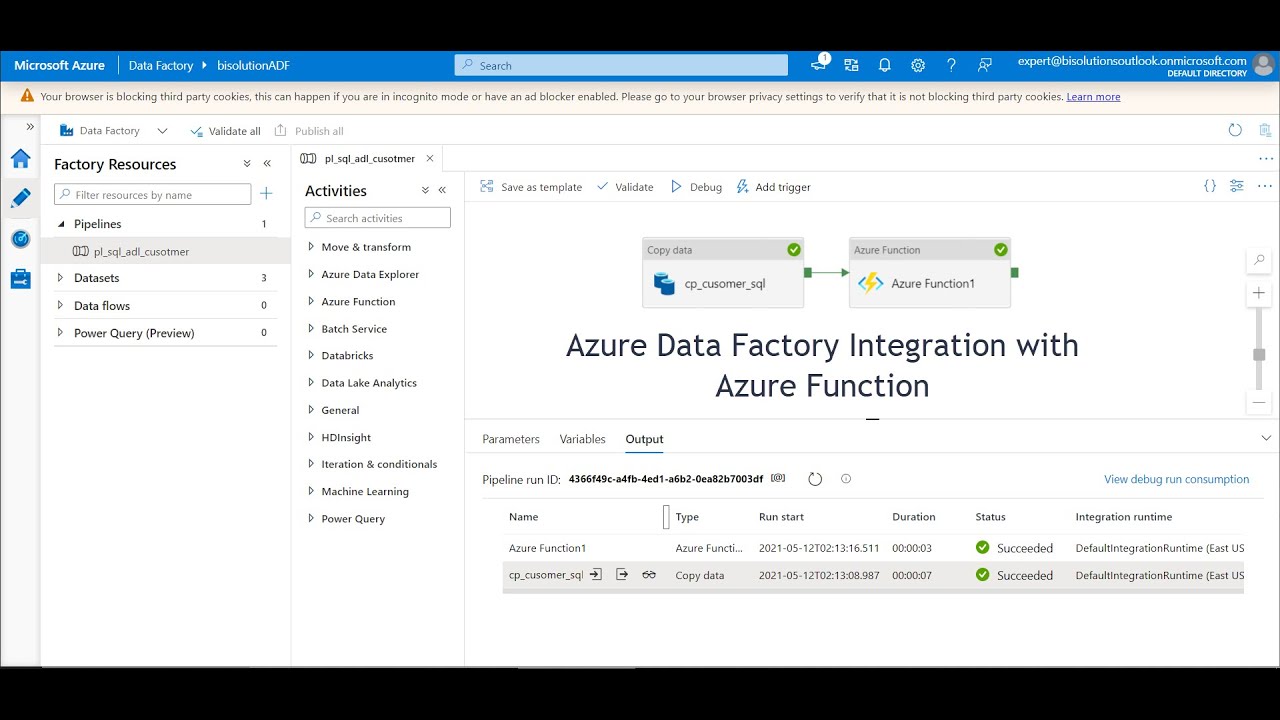
Task: Click the discard all trash icon
Action: 1265,130
